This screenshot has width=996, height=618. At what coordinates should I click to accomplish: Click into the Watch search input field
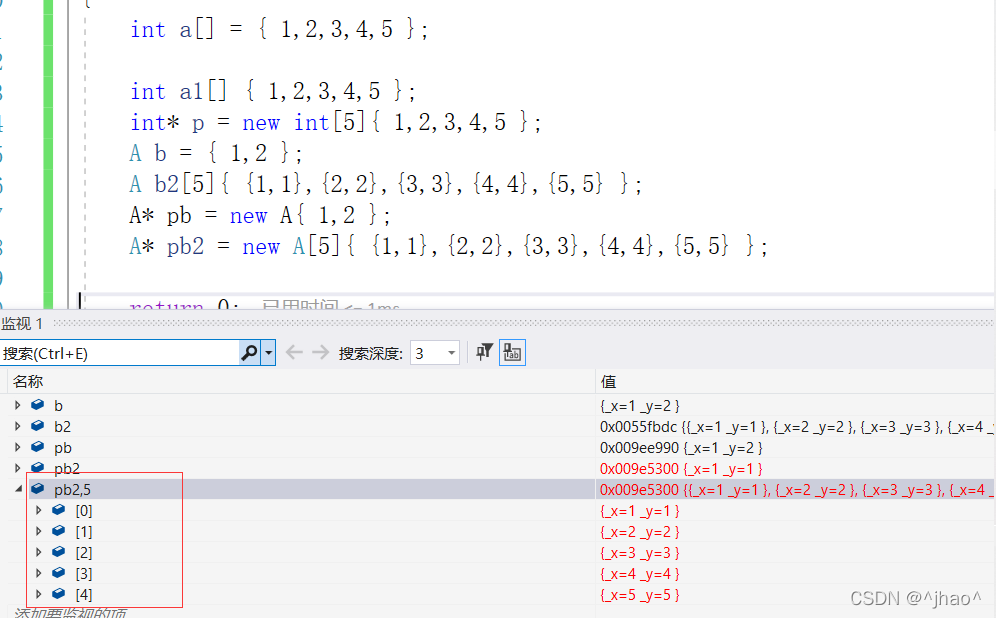click(x=118, y=353)
